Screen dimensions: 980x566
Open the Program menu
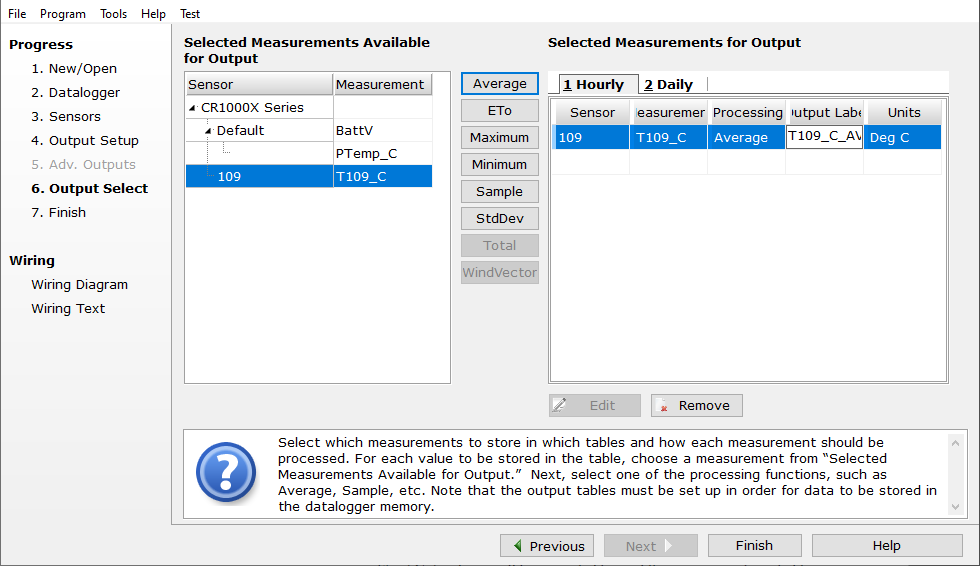[x=63, y=14]
